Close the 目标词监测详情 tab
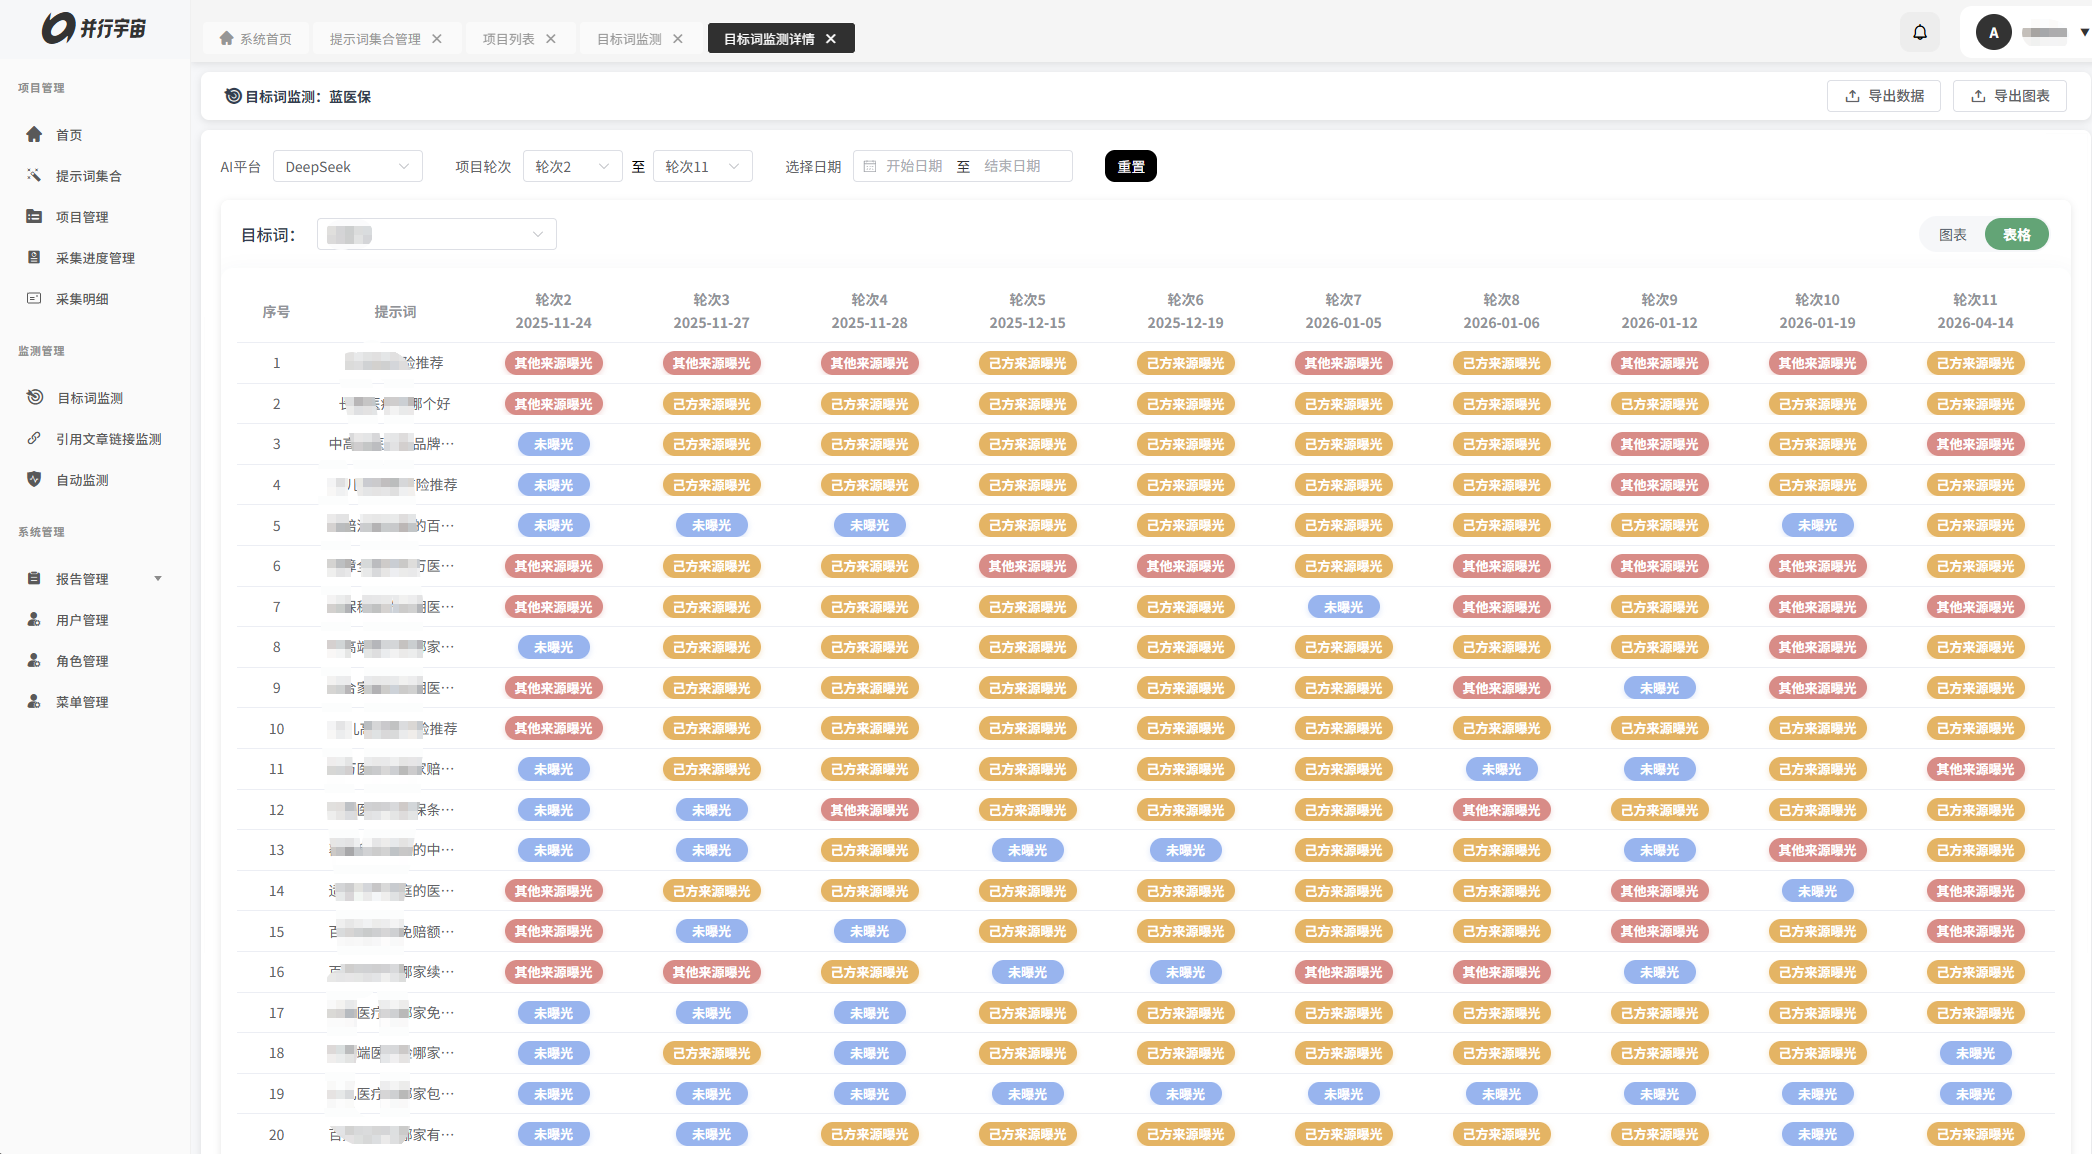The width and height of the screenshot is (2092, 1154). click(831, 39)
